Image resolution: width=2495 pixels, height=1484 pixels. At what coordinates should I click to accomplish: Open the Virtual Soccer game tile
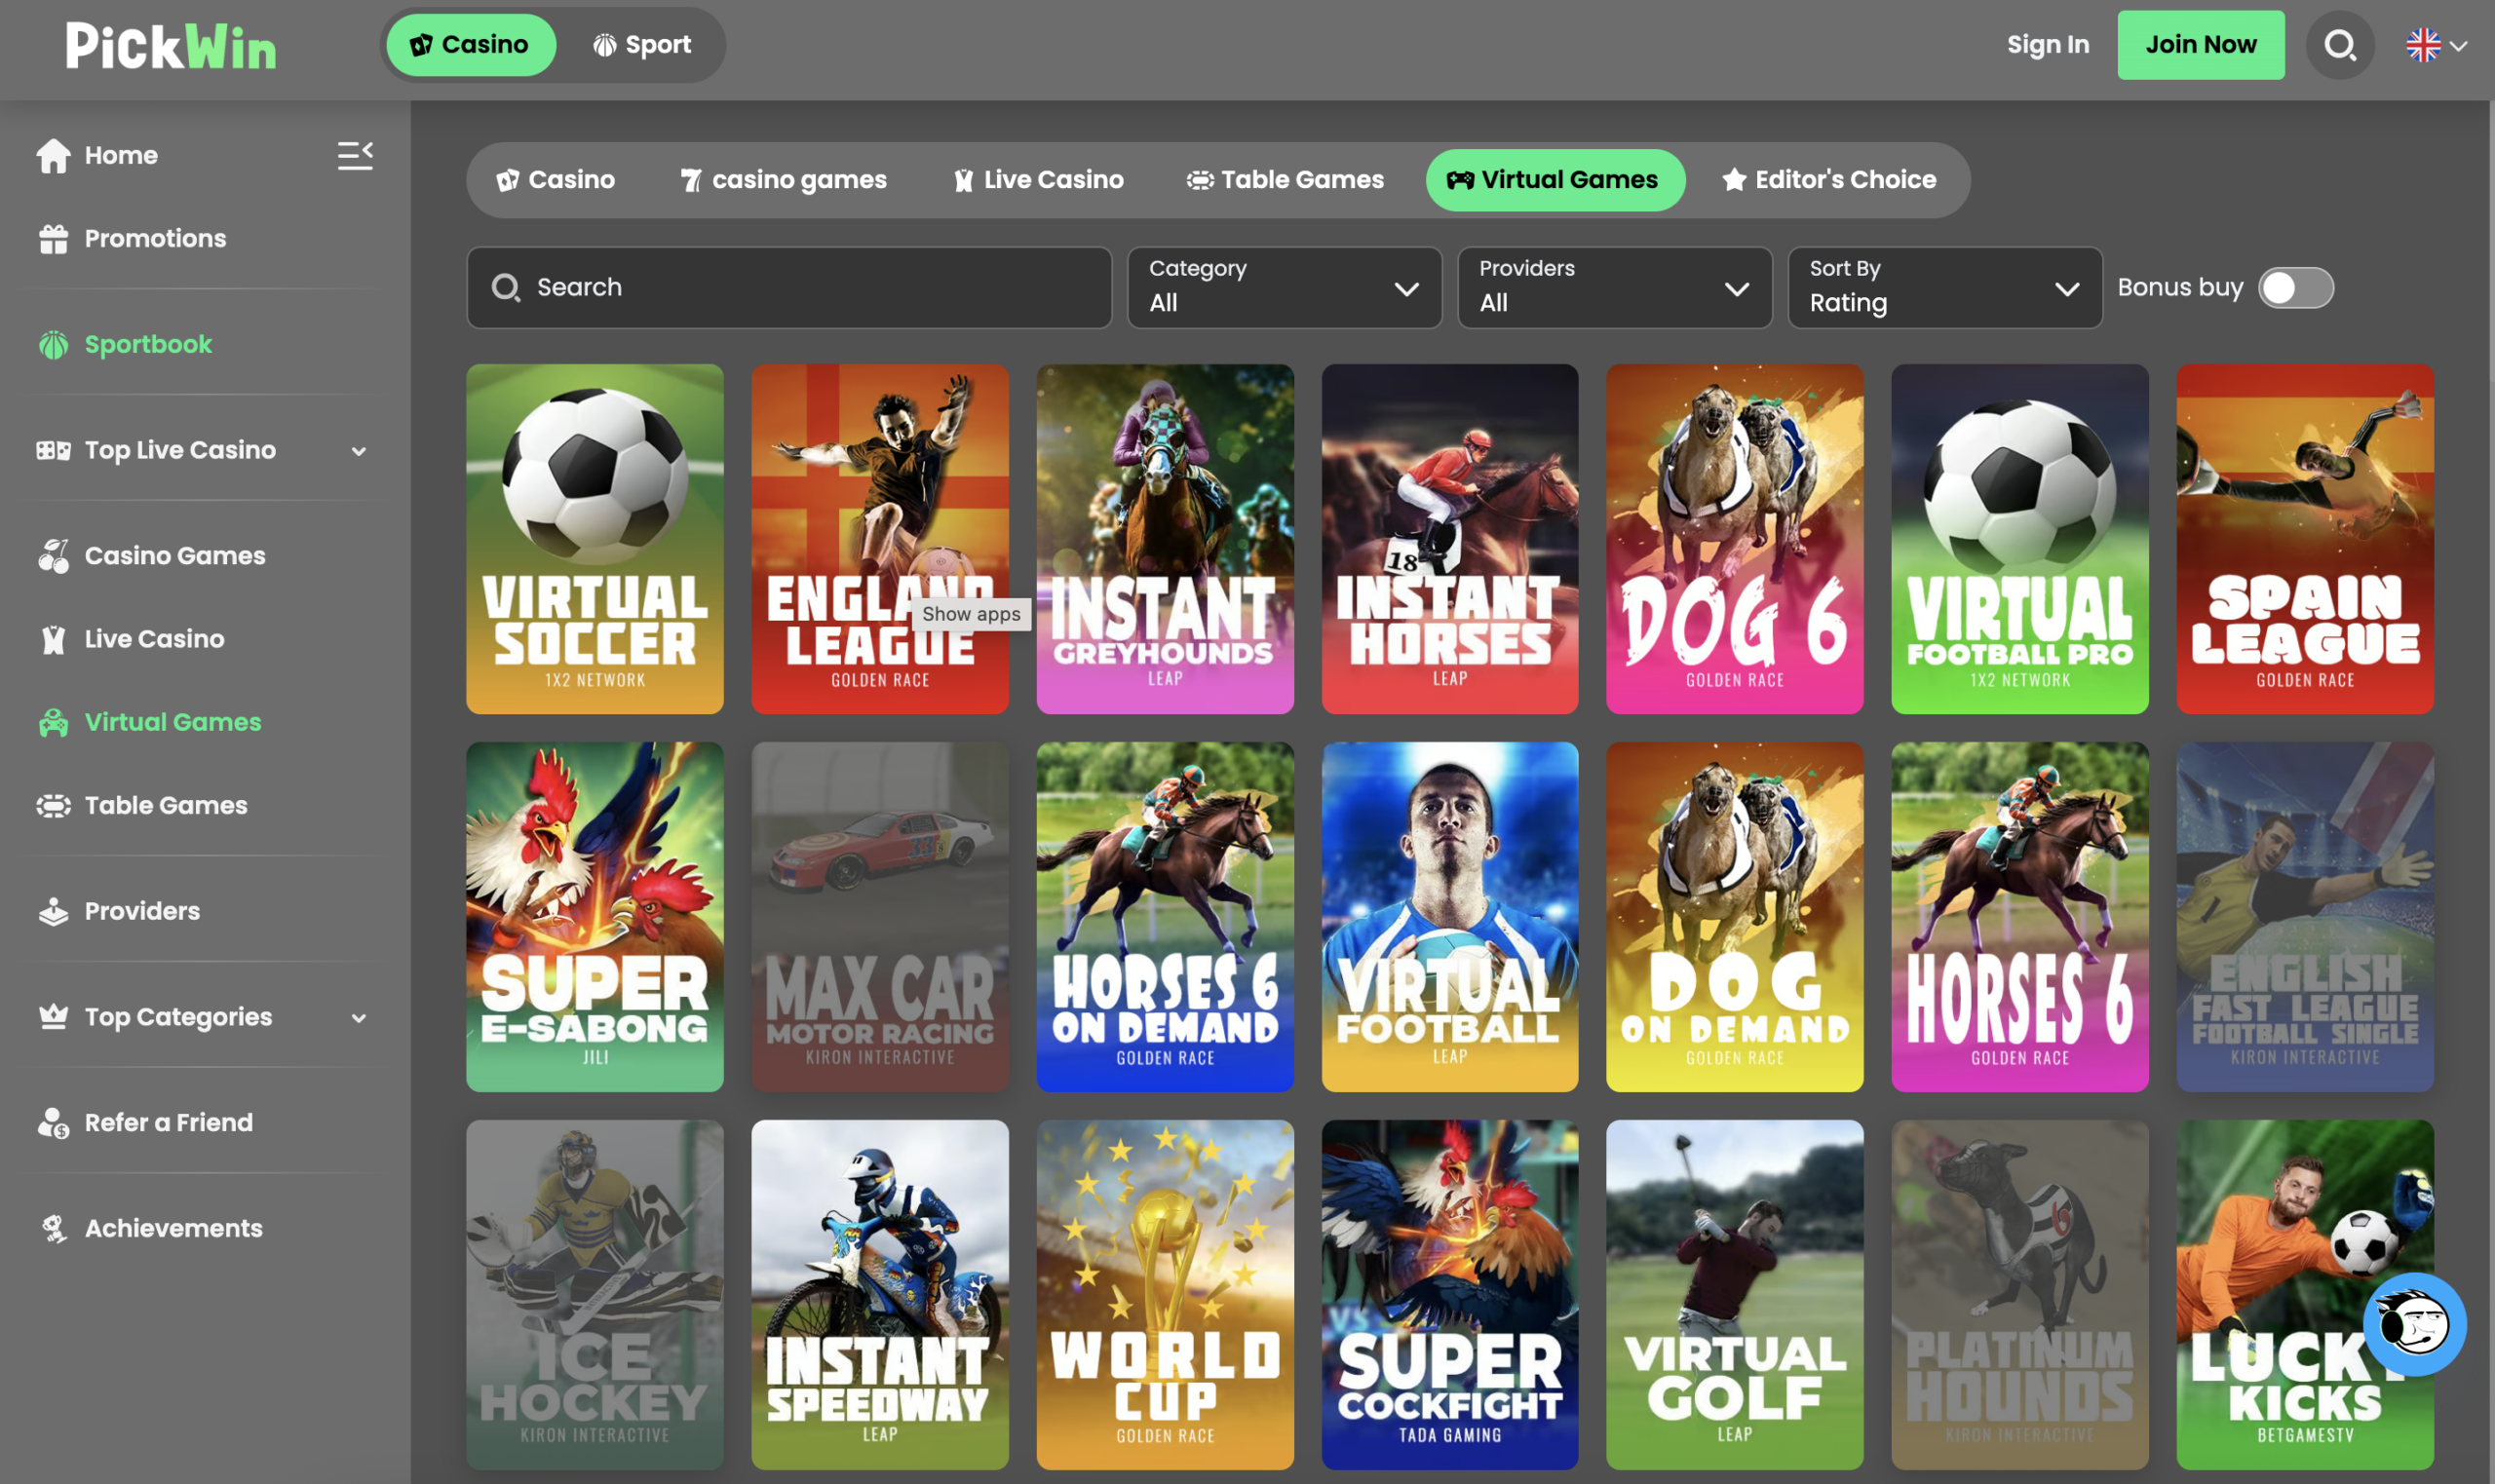coord(594,539)
